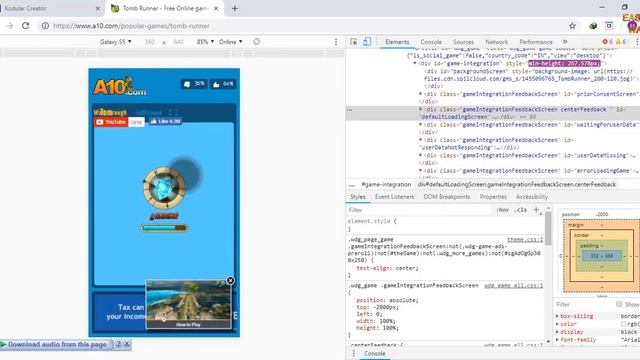The height and width of the screenshot is (360, 640).
Task: Expand the userDataMissing div node
Action: (420, 155)
